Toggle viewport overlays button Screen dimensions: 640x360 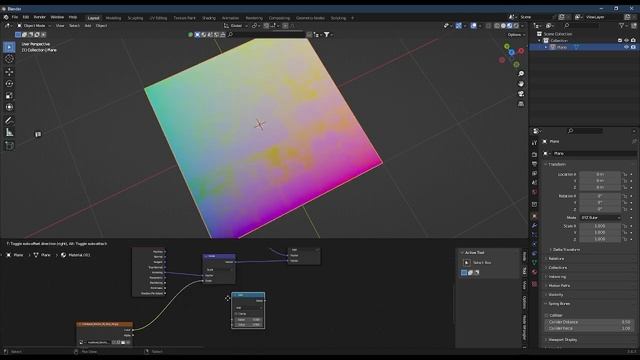click(x=473, y=26)
